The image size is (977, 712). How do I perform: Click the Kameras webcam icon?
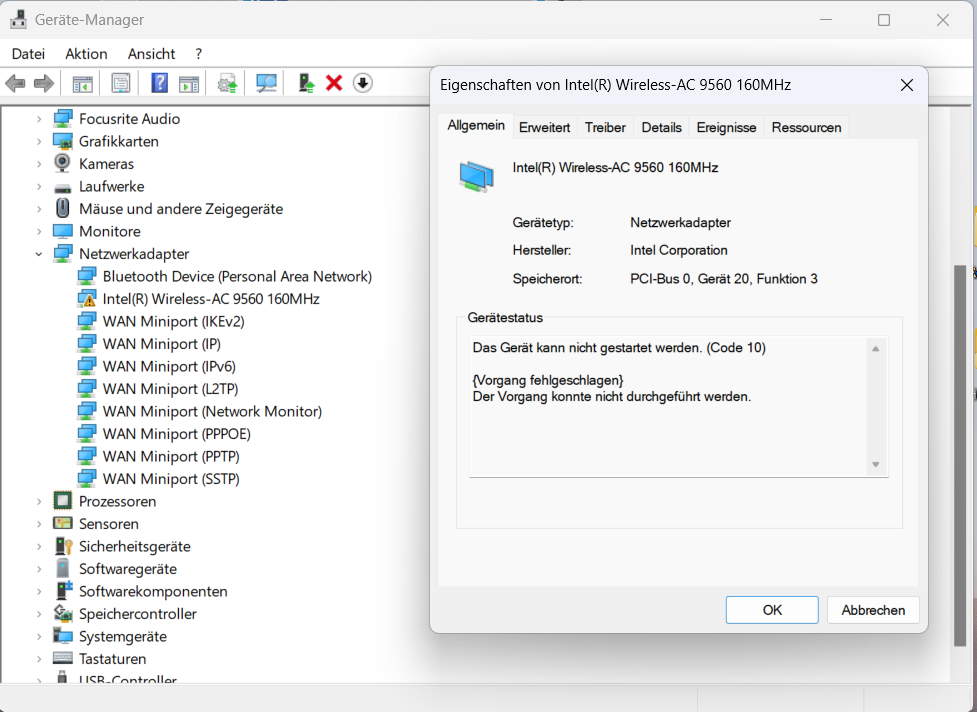[62, 163]
